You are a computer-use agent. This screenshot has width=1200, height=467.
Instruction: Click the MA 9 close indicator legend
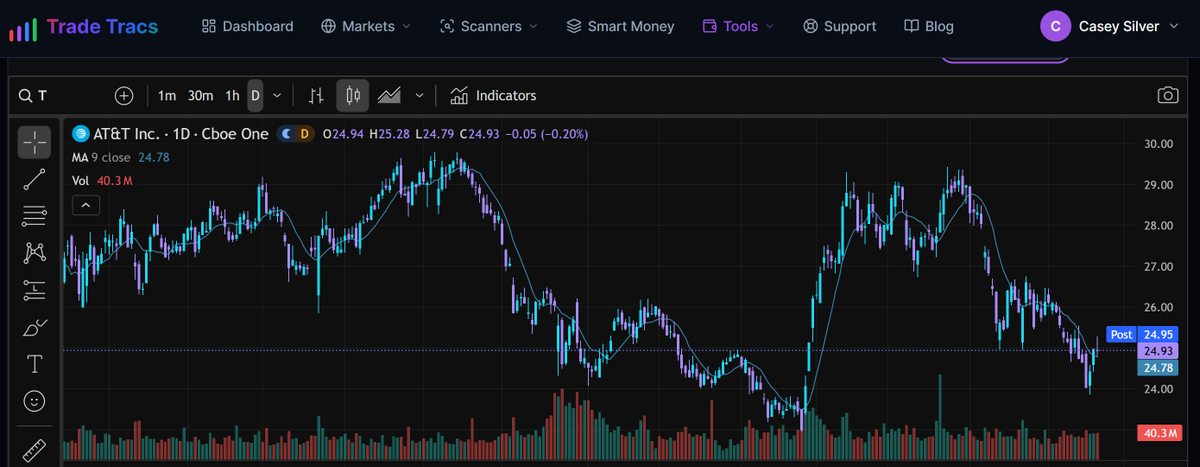point(120,157)
